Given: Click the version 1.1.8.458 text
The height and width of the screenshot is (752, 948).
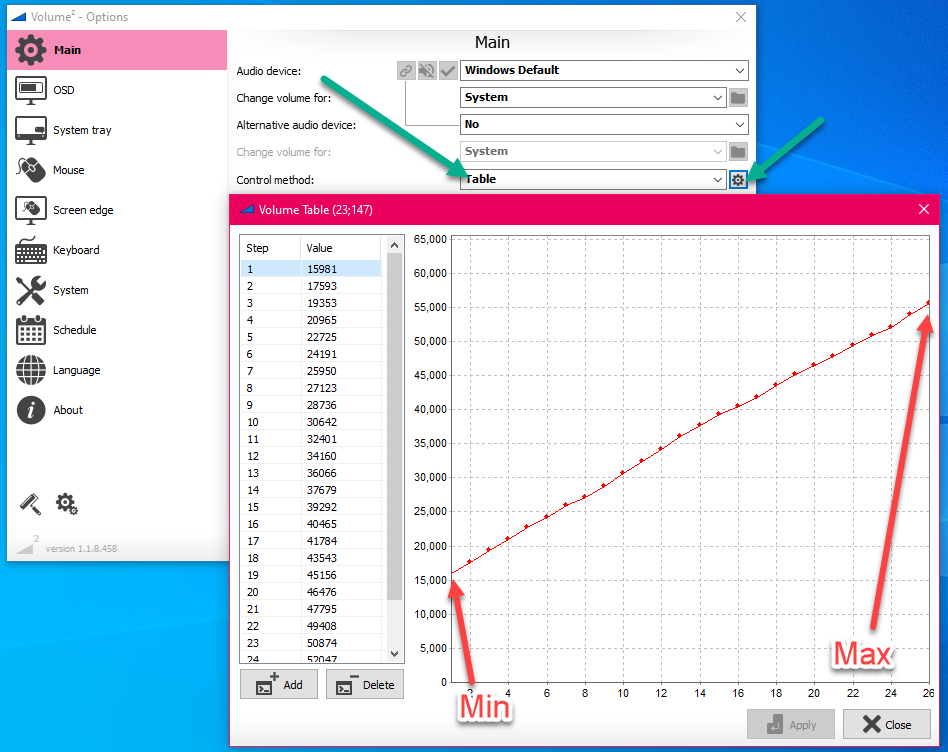Looking at the screenshot, I should pos(81,548).
